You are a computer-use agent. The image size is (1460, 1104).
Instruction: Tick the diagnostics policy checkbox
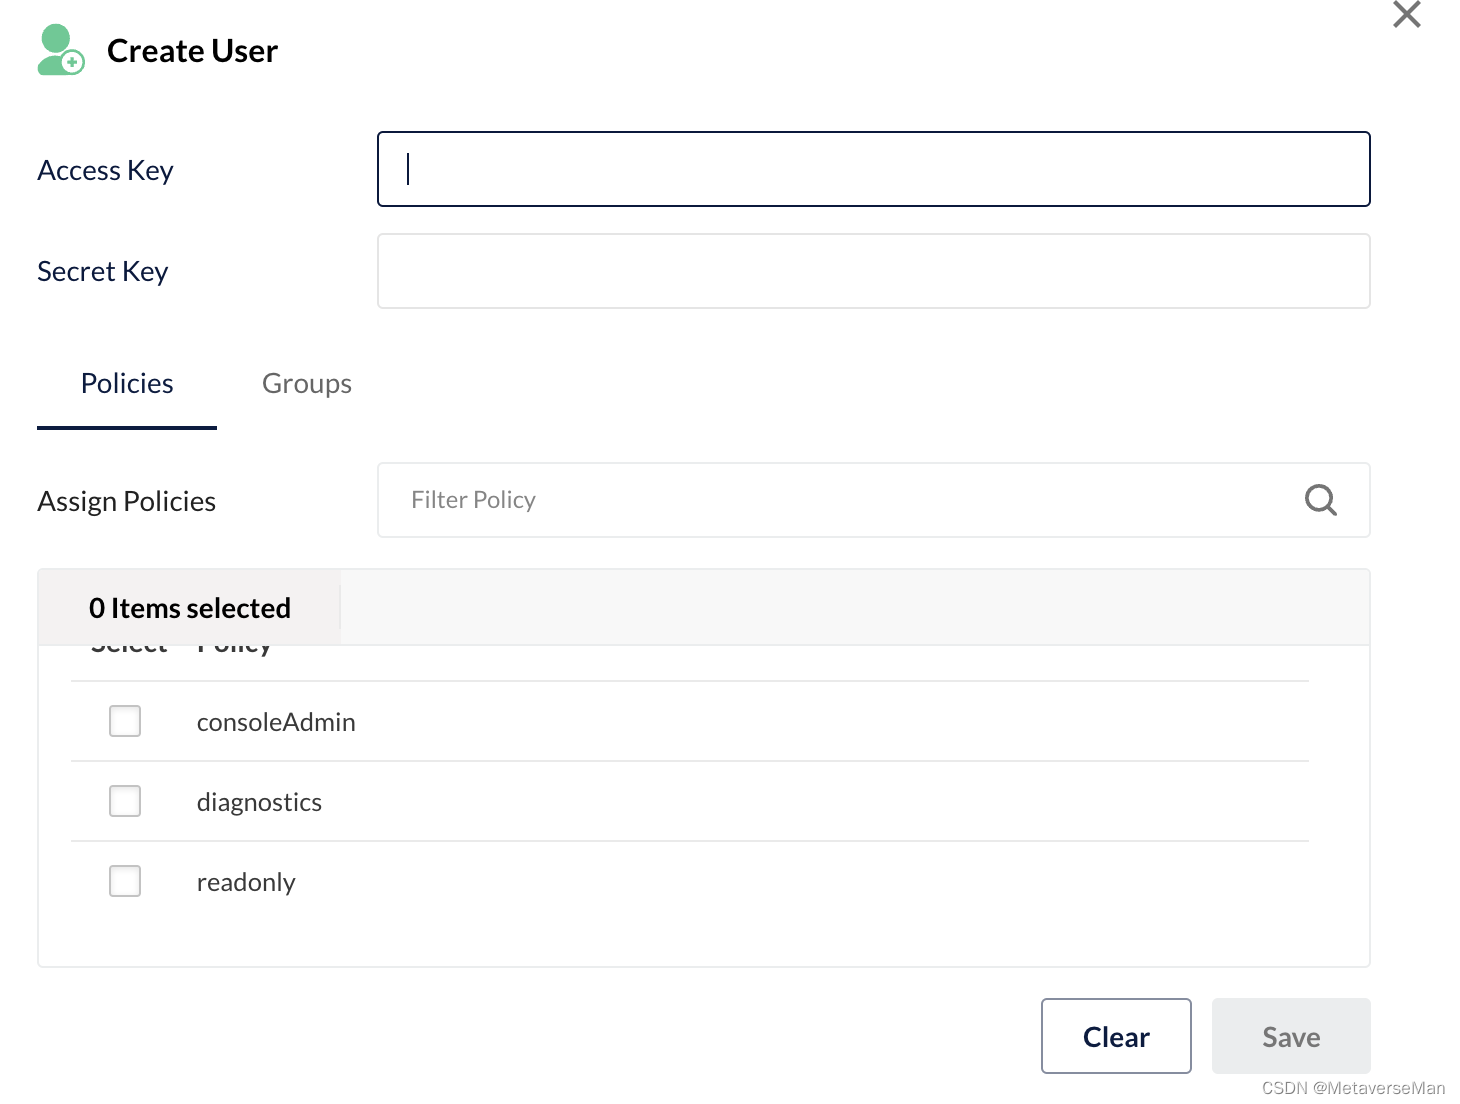coord(125,801)
